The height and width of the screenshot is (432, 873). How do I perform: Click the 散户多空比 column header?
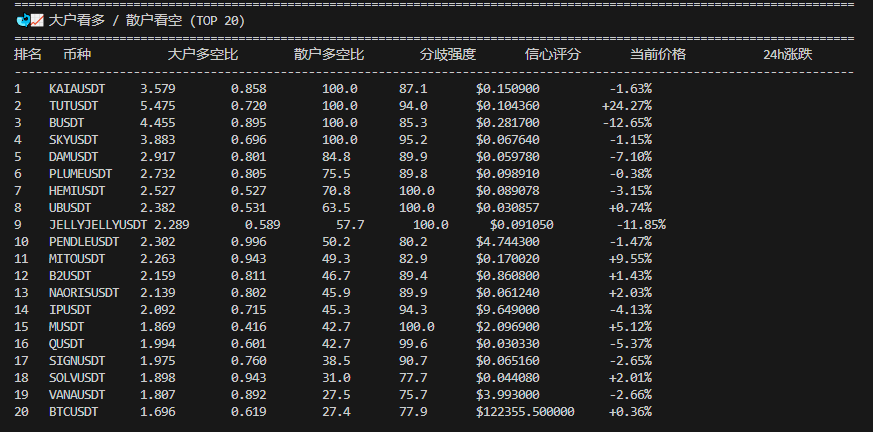328,54
